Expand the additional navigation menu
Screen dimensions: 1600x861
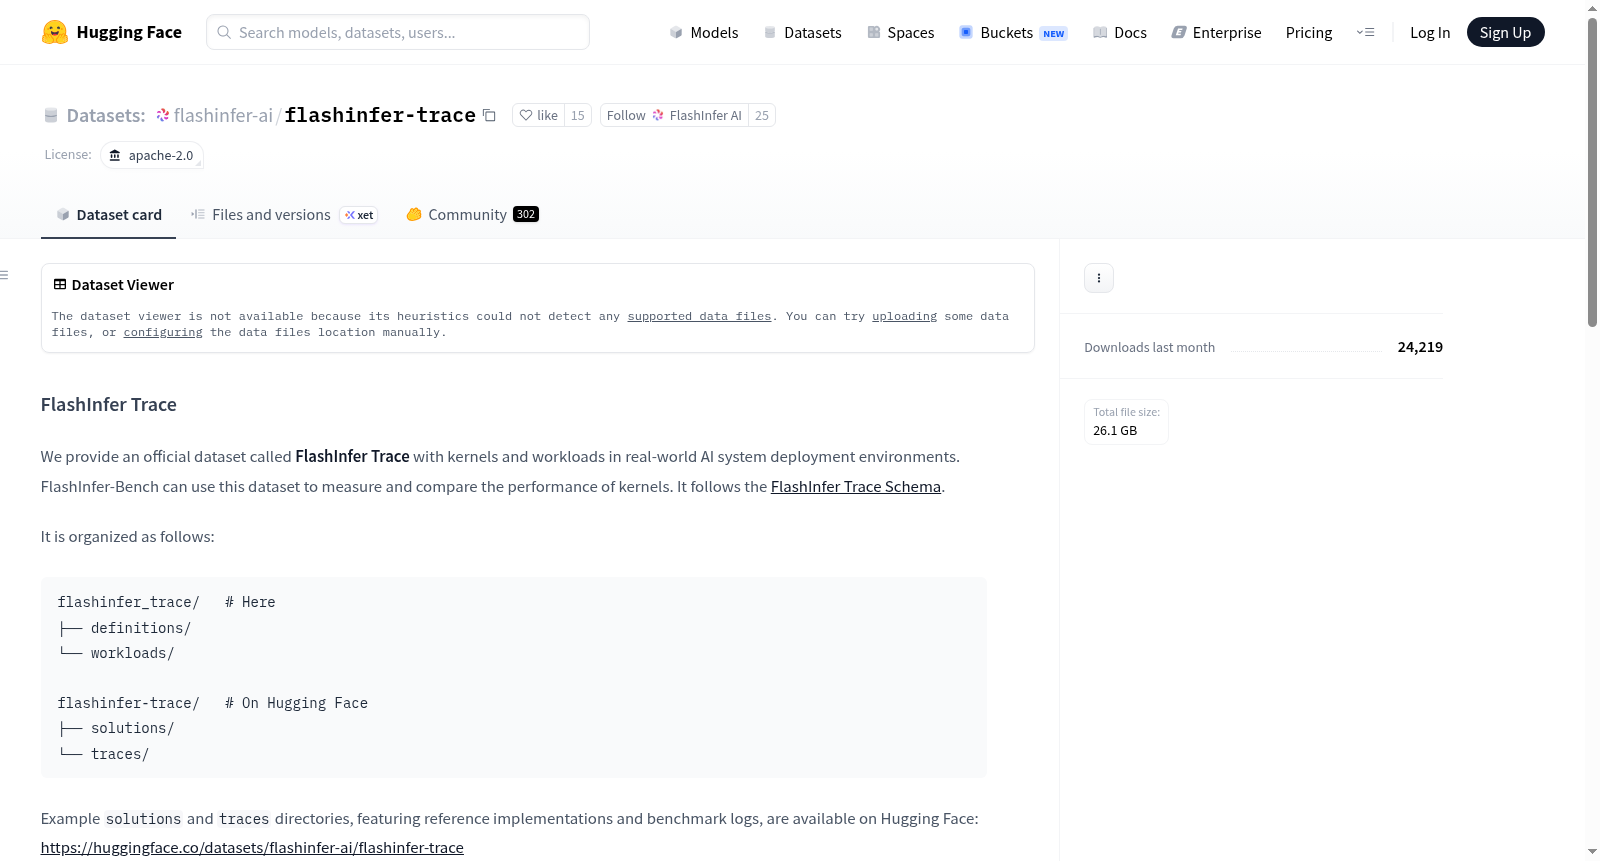pyautogui.click(x=1365, y=32)
